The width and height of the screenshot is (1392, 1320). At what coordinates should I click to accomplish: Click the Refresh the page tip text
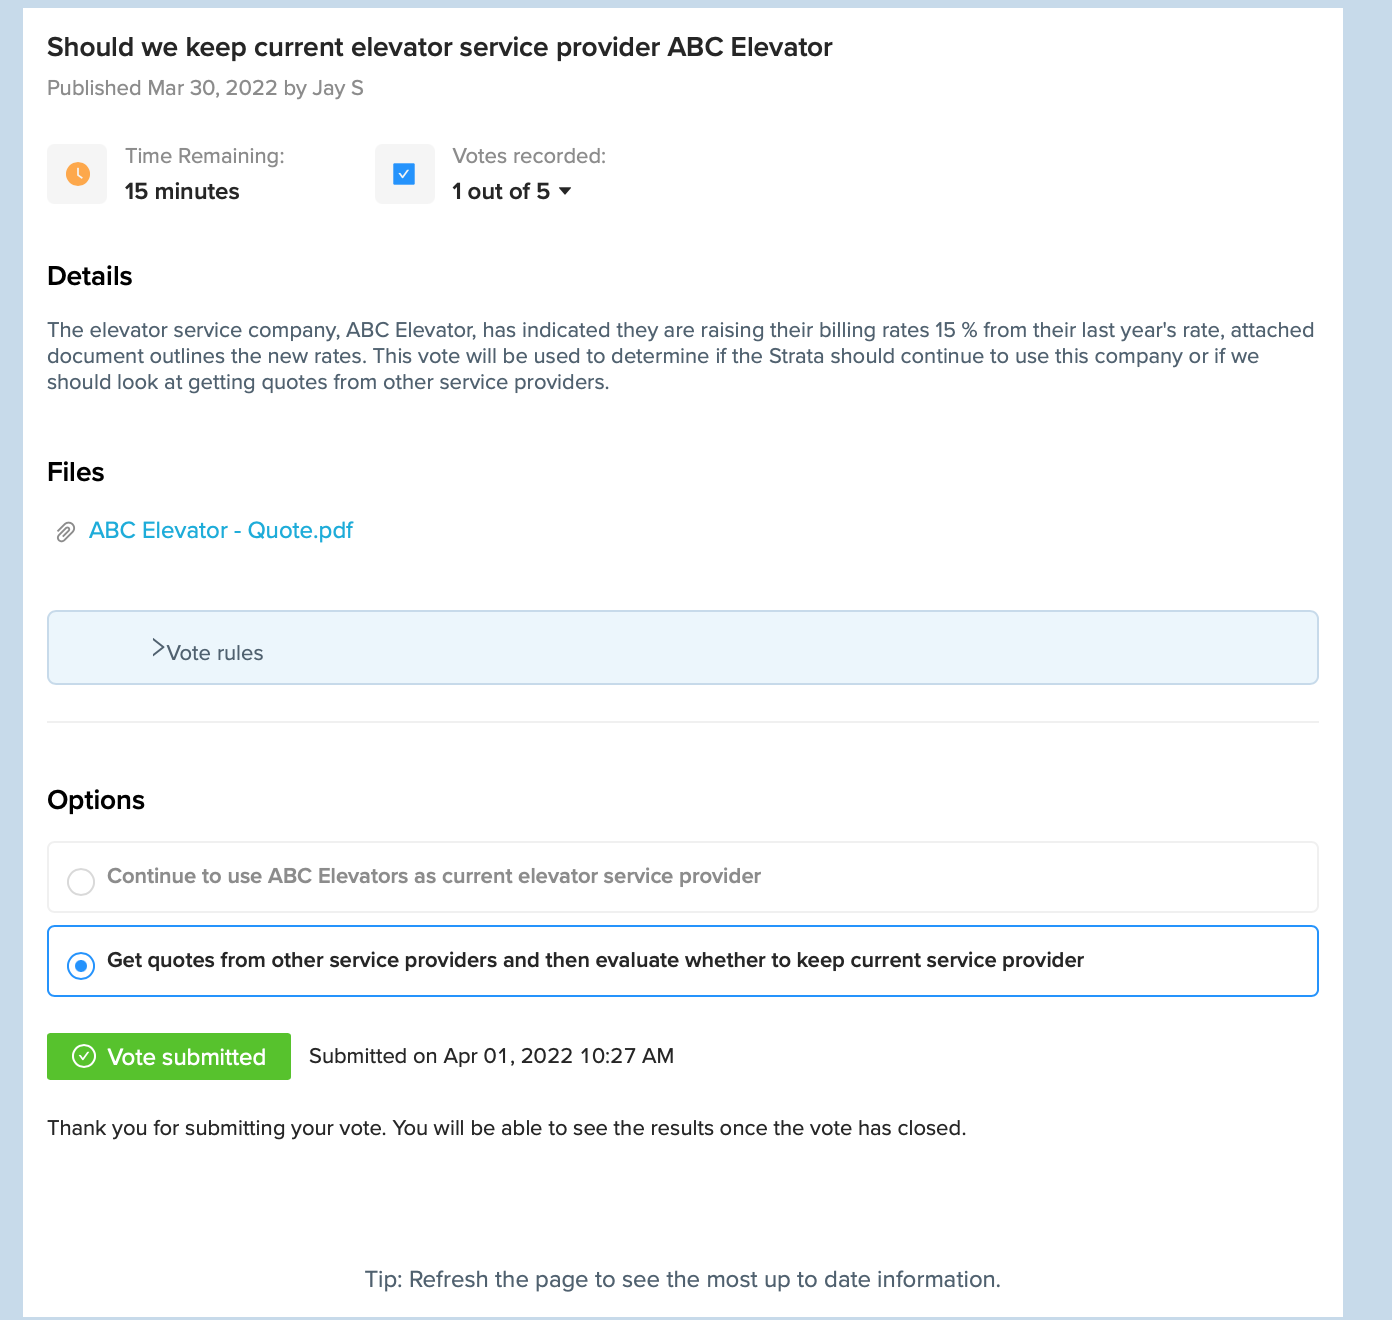(x=683, y=1279)
